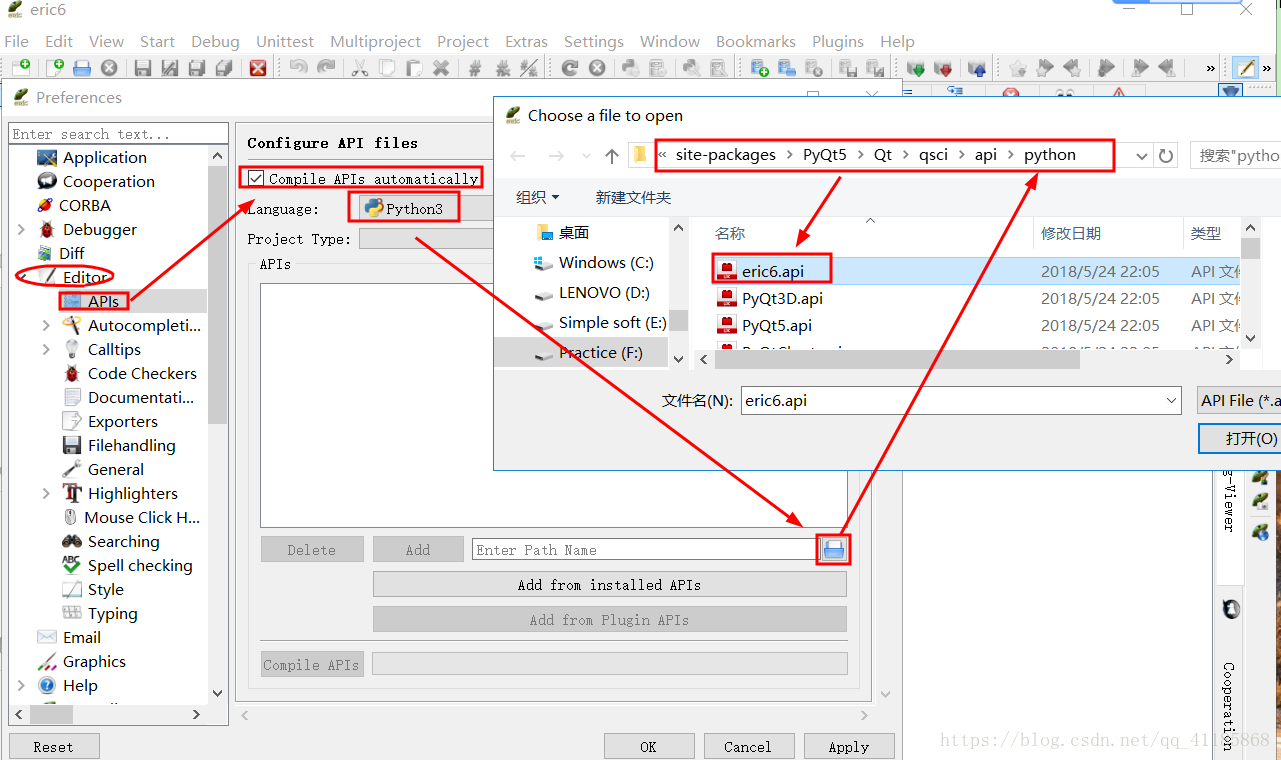Select eric6.api in the file list
The height and width of the screenshot is (760, 1281).
coord(772,272)
